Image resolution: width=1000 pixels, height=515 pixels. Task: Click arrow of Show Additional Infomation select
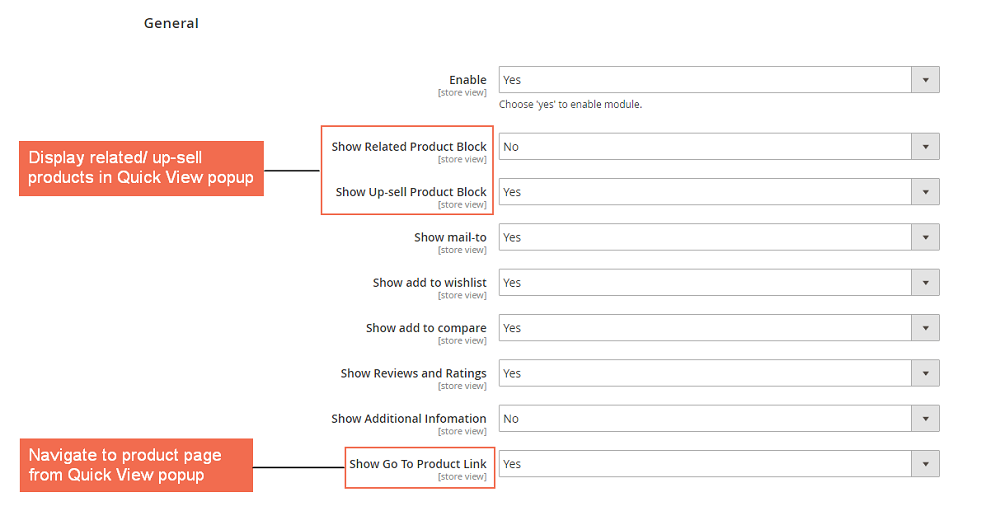925,419
